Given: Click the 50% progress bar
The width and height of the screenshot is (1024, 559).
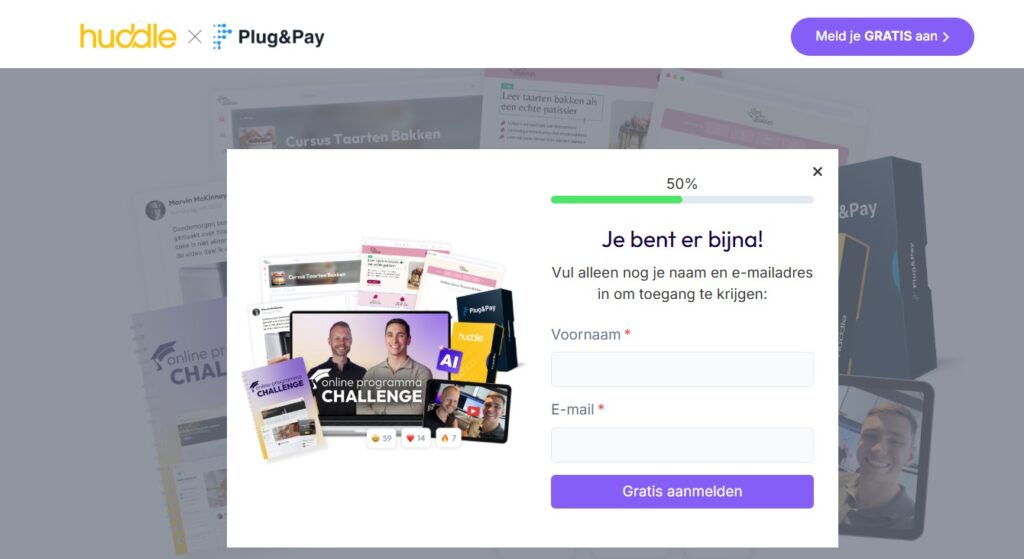Looking at the screenshot, I should click(x=682, y=199).
